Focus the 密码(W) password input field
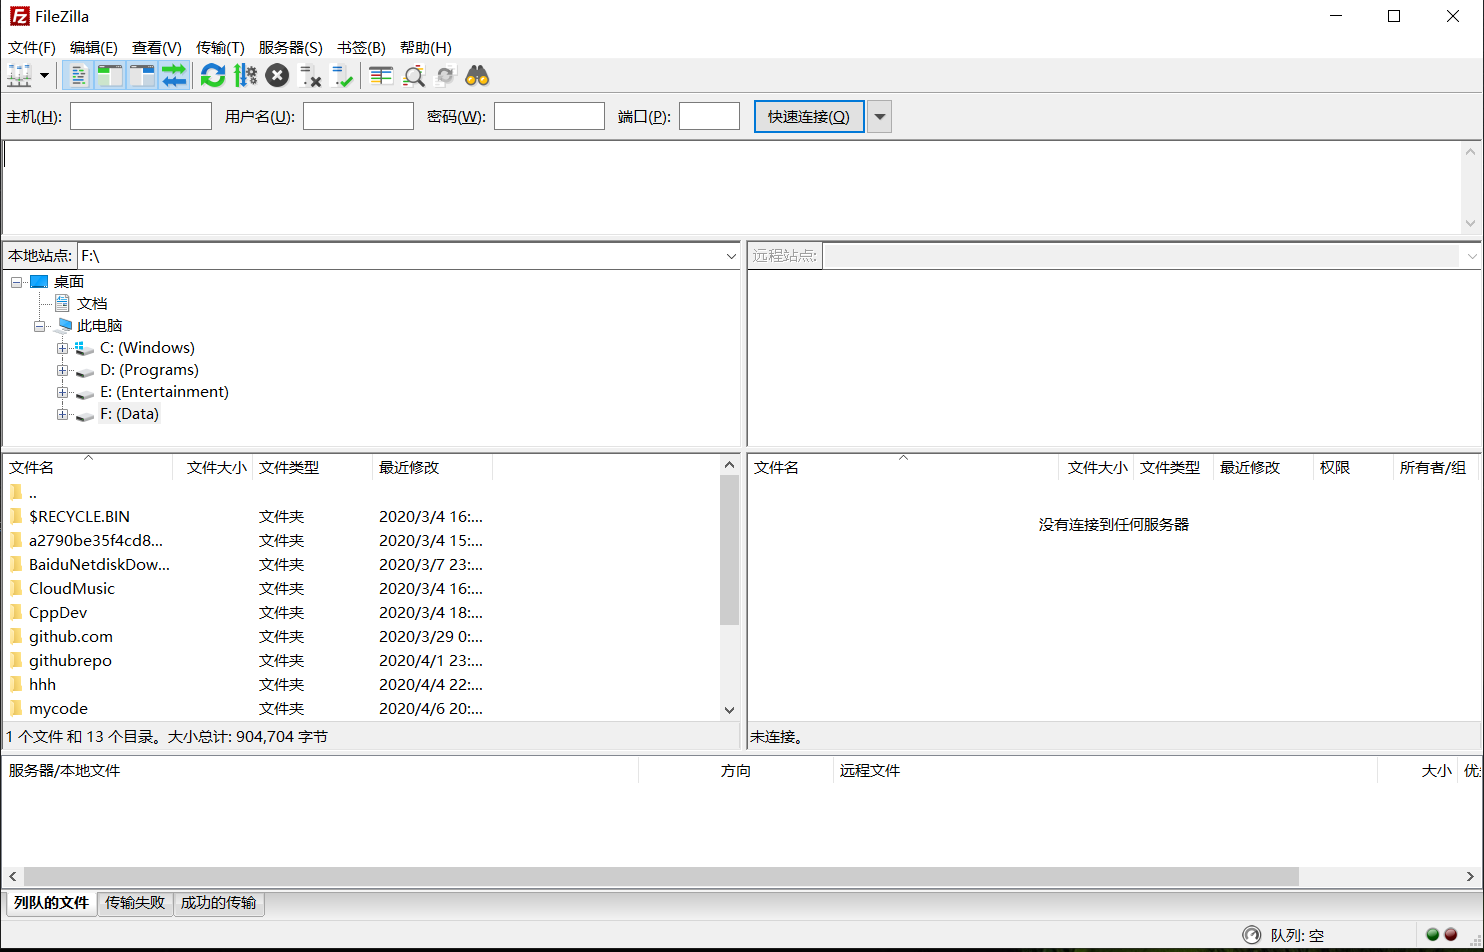The width and height of the screenshot is (1484, 952). click(549, 117)
